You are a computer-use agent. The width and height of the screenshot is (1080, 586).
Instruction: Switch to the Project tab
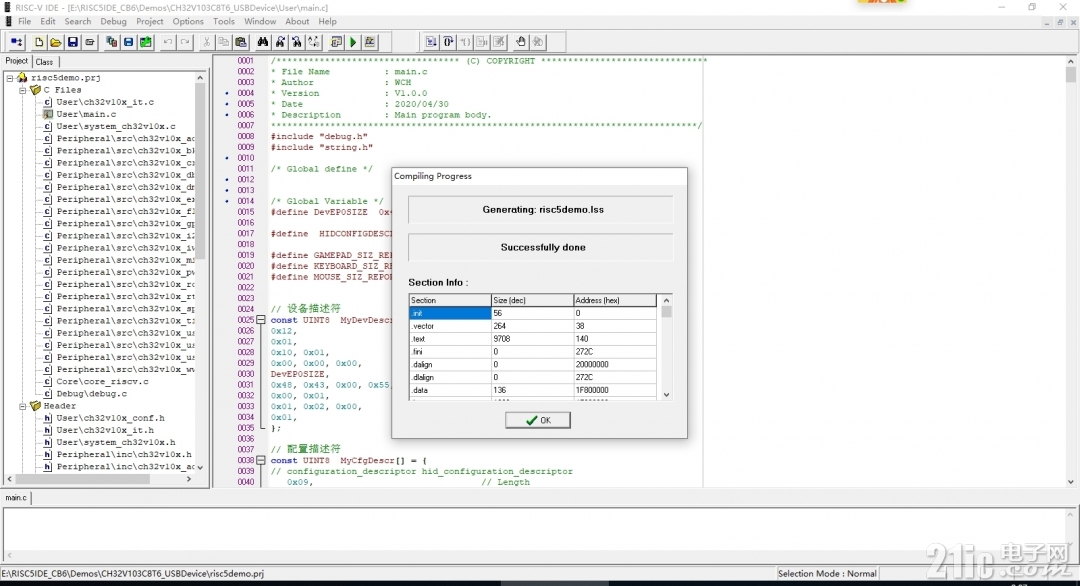tap(17, 61)
